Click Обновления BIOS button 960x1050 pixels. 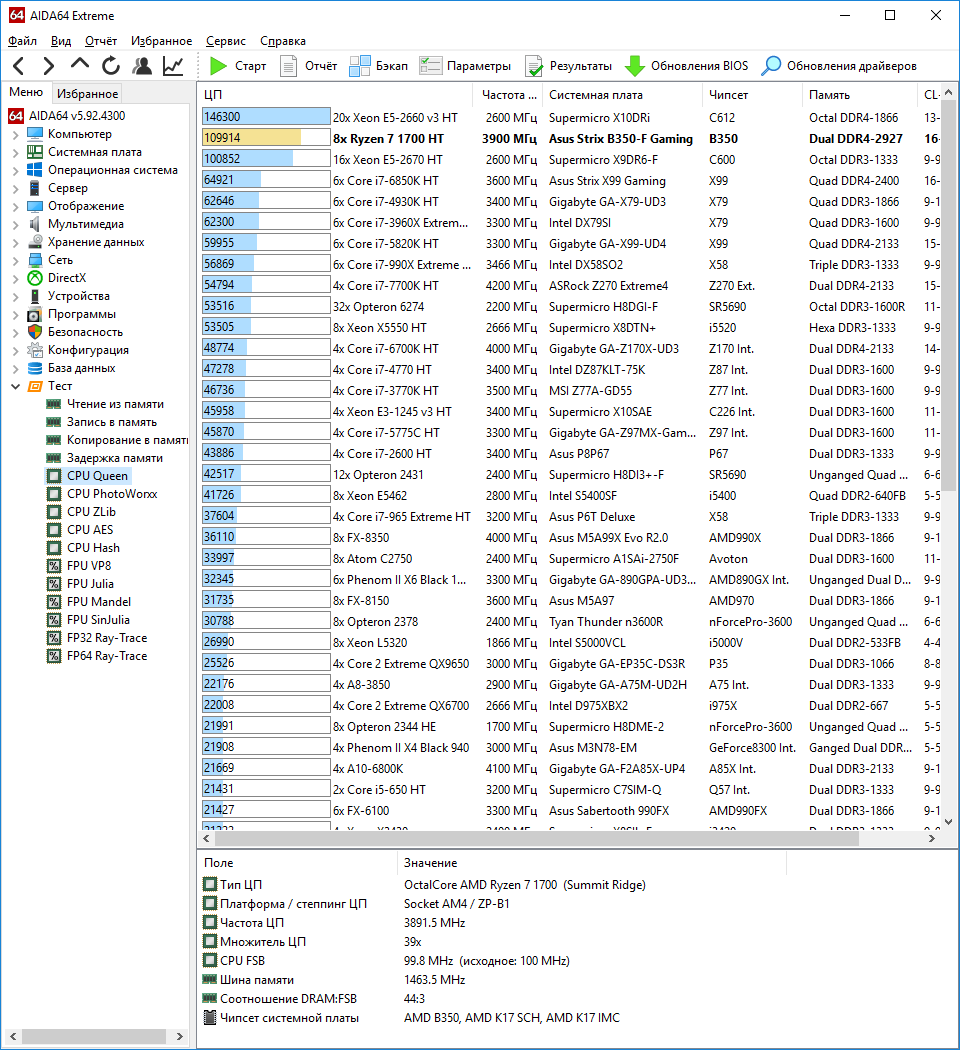[687, 66]
